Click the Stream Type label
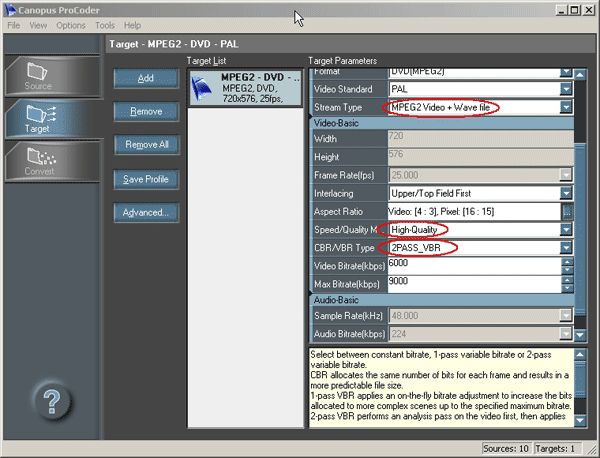600x458 pixels. 338,108
